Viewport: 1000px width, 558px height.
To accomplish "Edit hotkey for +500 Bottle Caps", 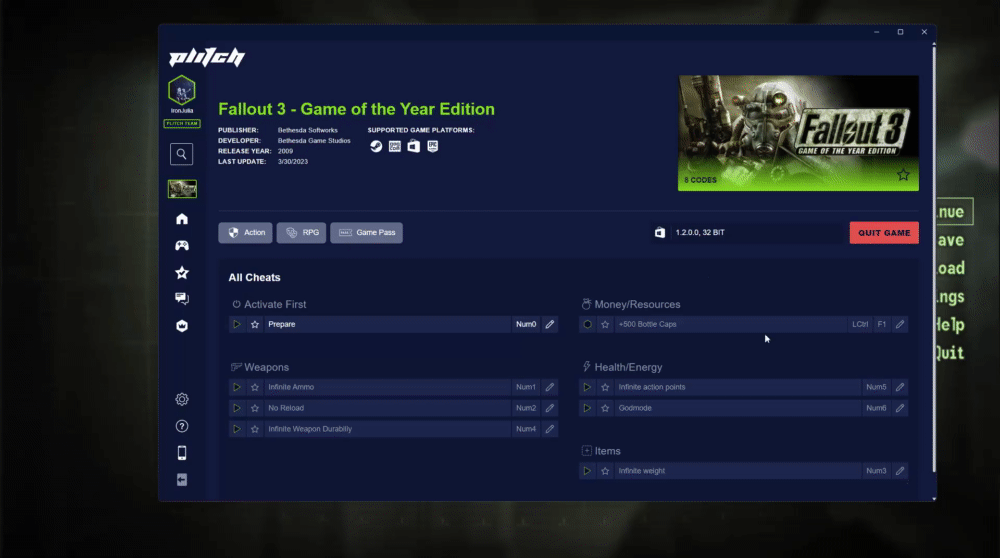I will pos(900,324).
